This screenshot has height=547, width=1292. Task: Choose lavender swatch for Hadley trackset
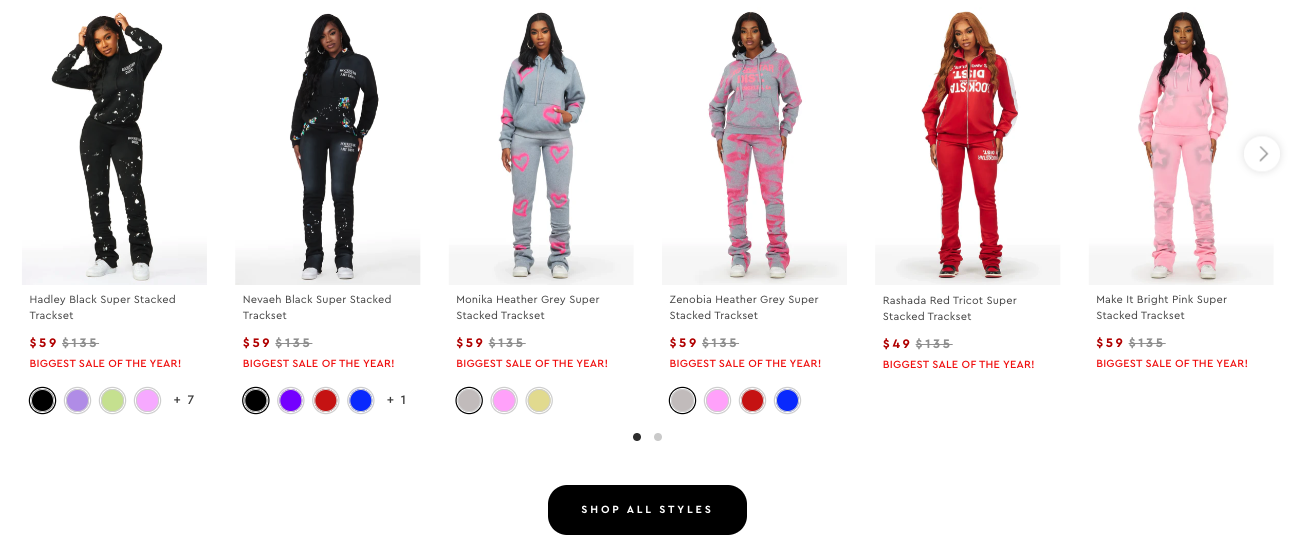(77, 401)
